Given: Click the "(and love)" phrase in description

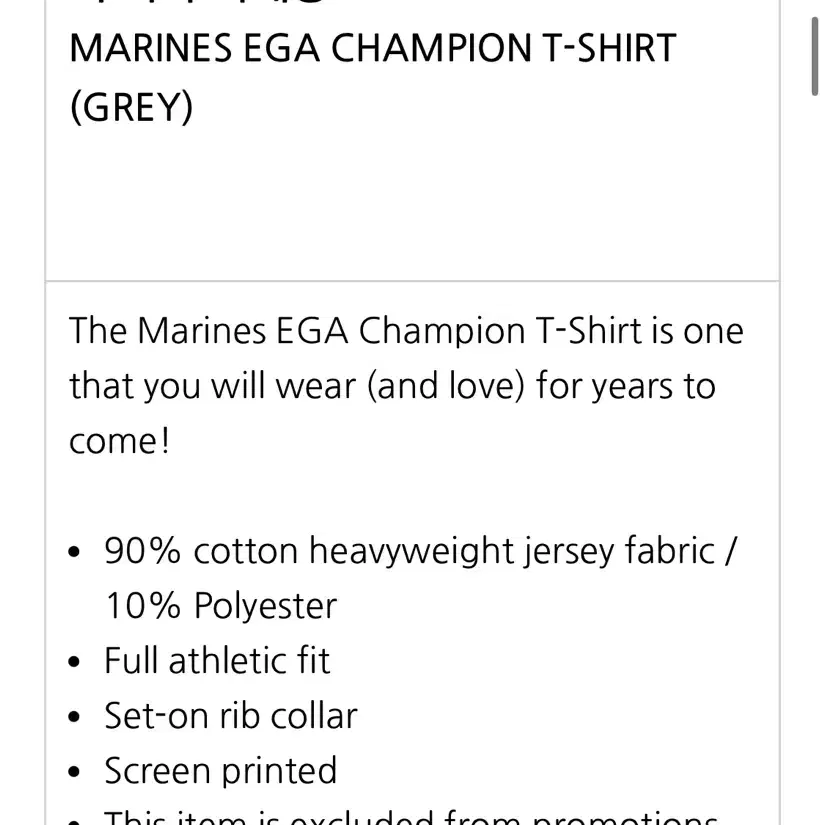Looking at the screenshot, I should [445, 386].
